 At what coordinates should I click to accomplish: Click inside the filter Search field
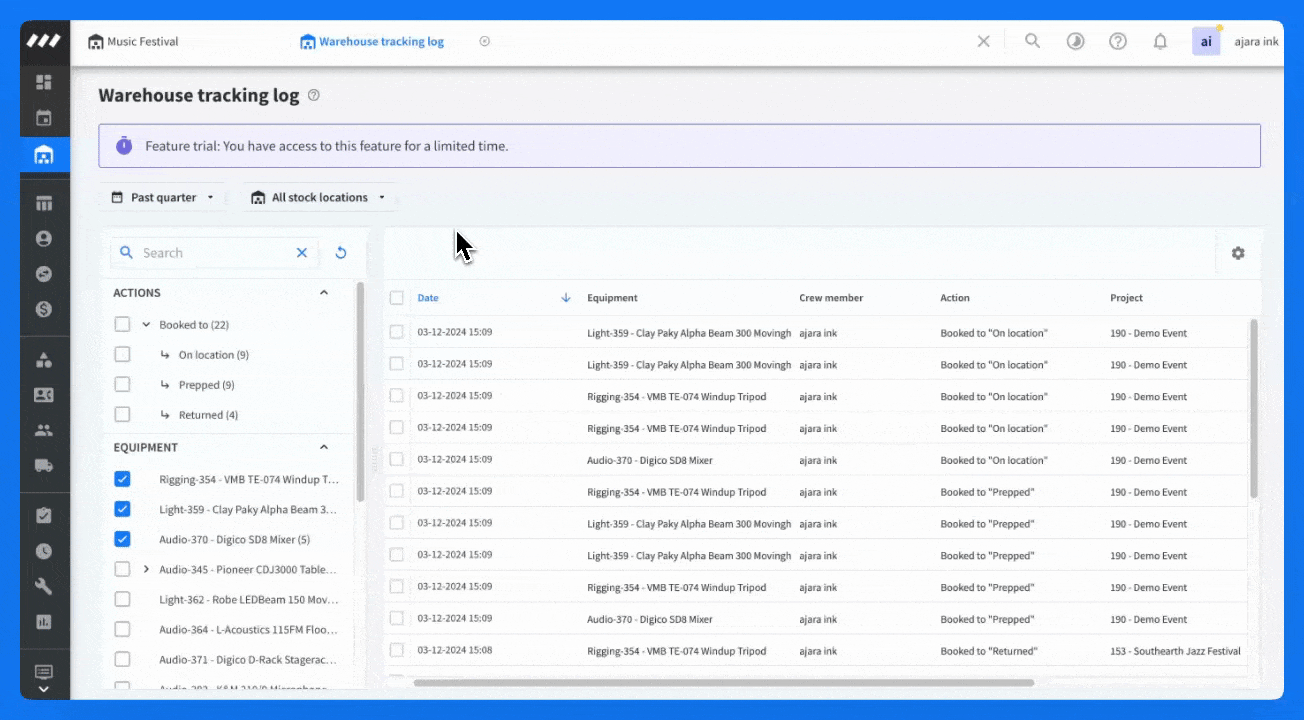(x=215, y=253)
